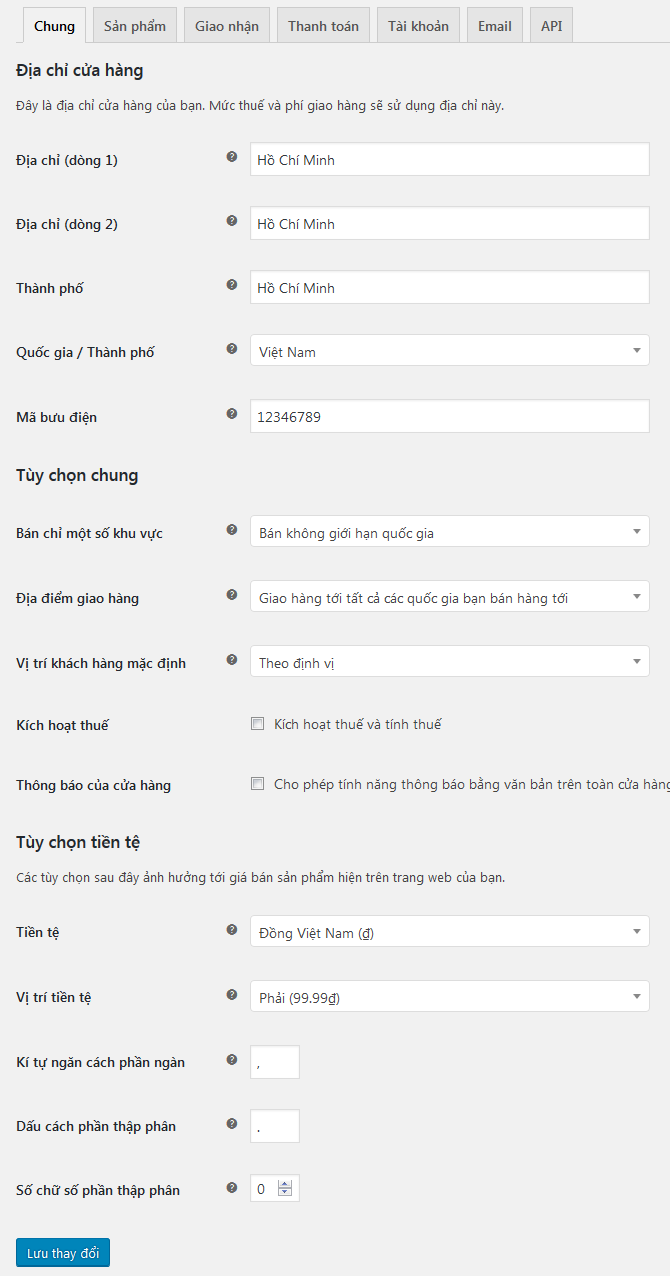Open the Tiền tệ currency dropdown
Viewport: 670px width, 1276px height.
[449, 932]
